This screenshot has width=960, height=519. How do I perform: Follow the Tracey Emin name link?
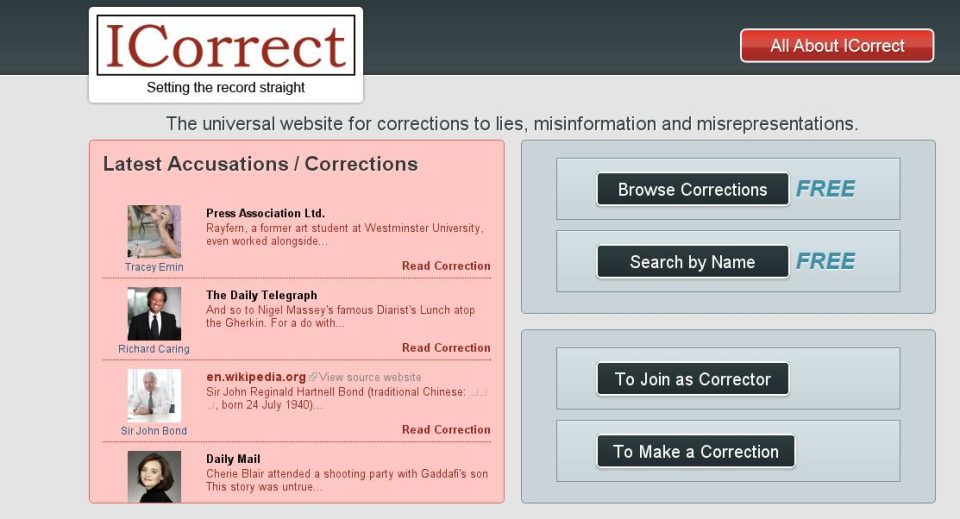[x=154, y=267]
